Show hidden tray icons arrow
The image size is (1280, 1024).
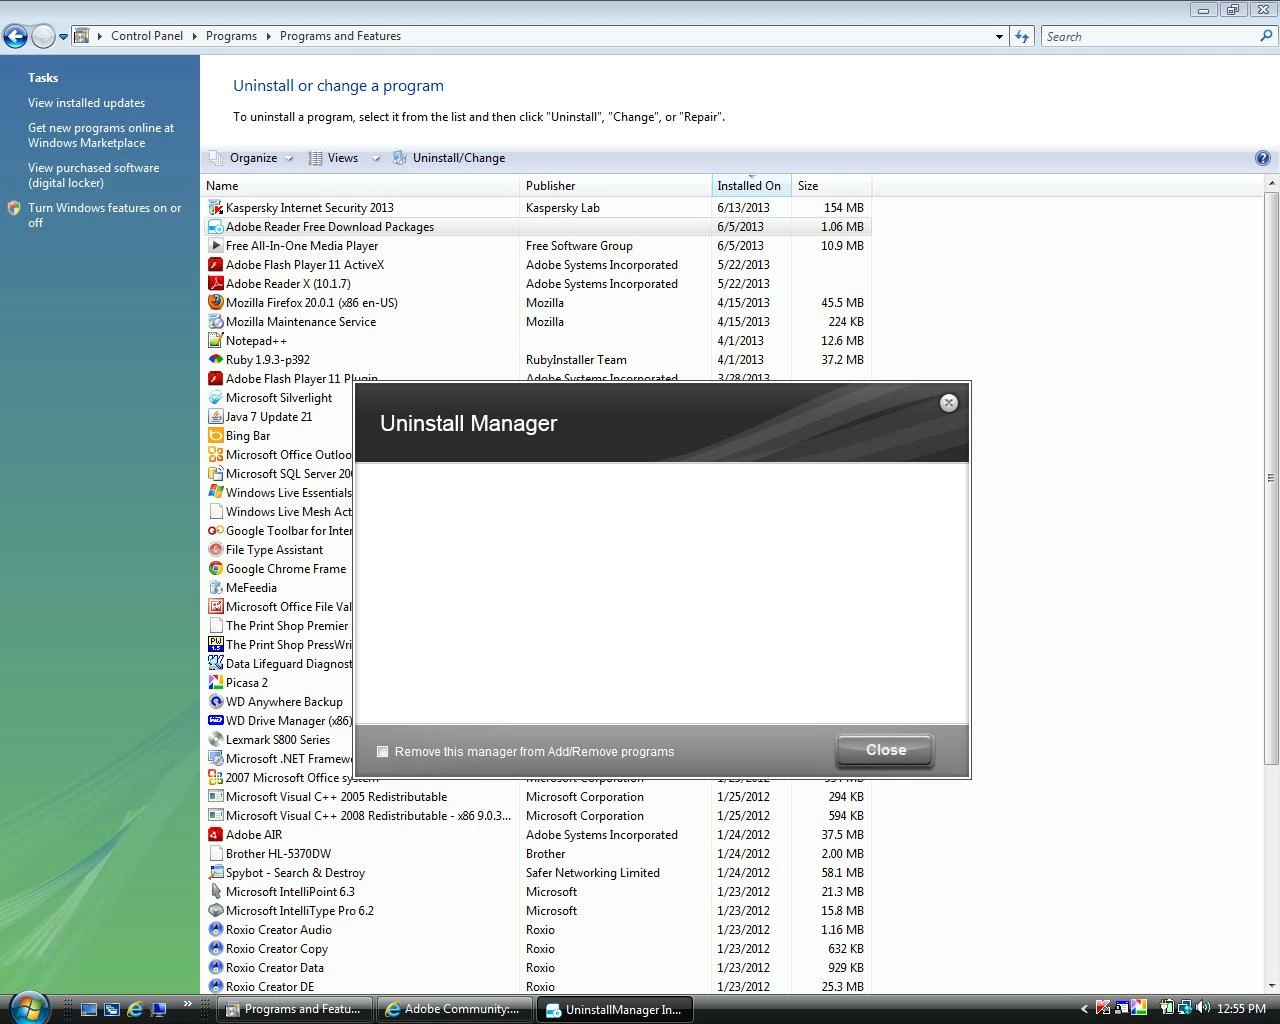[x=1084, y=1009]
